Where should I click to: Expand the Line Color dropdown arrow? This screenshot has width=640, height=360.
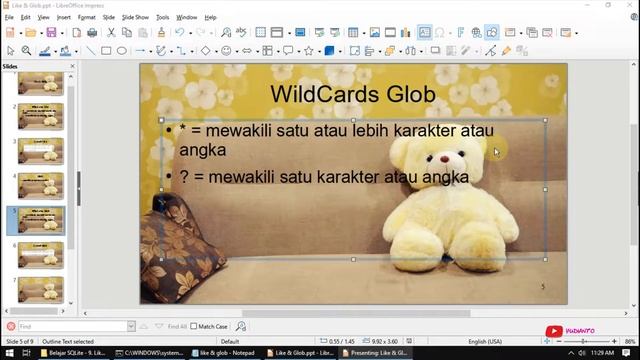click(56, 51)
